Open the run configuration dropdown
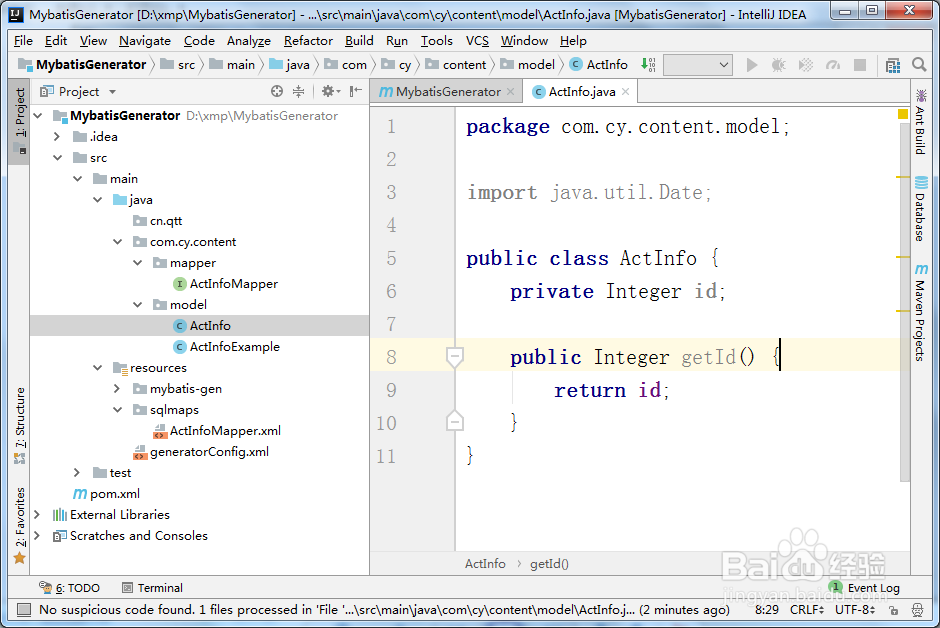Image resolution: width=940 pixels, height=628 pixels. pos(698,65)
